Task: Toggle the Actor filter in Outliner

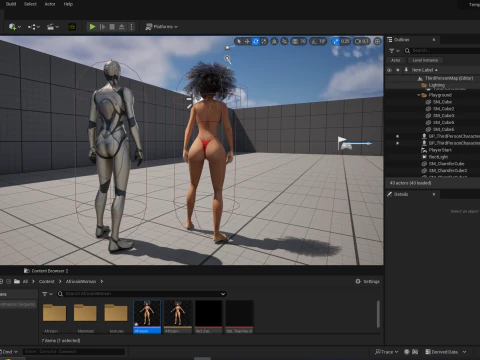Action: 396,60
